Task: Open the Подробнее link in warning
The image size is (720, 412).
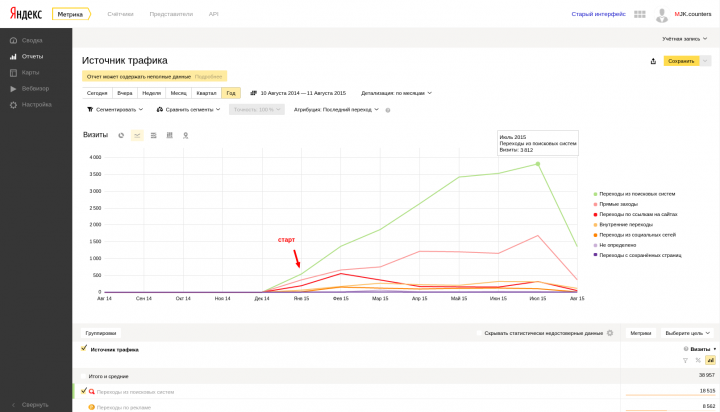Action: pos(208,77)
